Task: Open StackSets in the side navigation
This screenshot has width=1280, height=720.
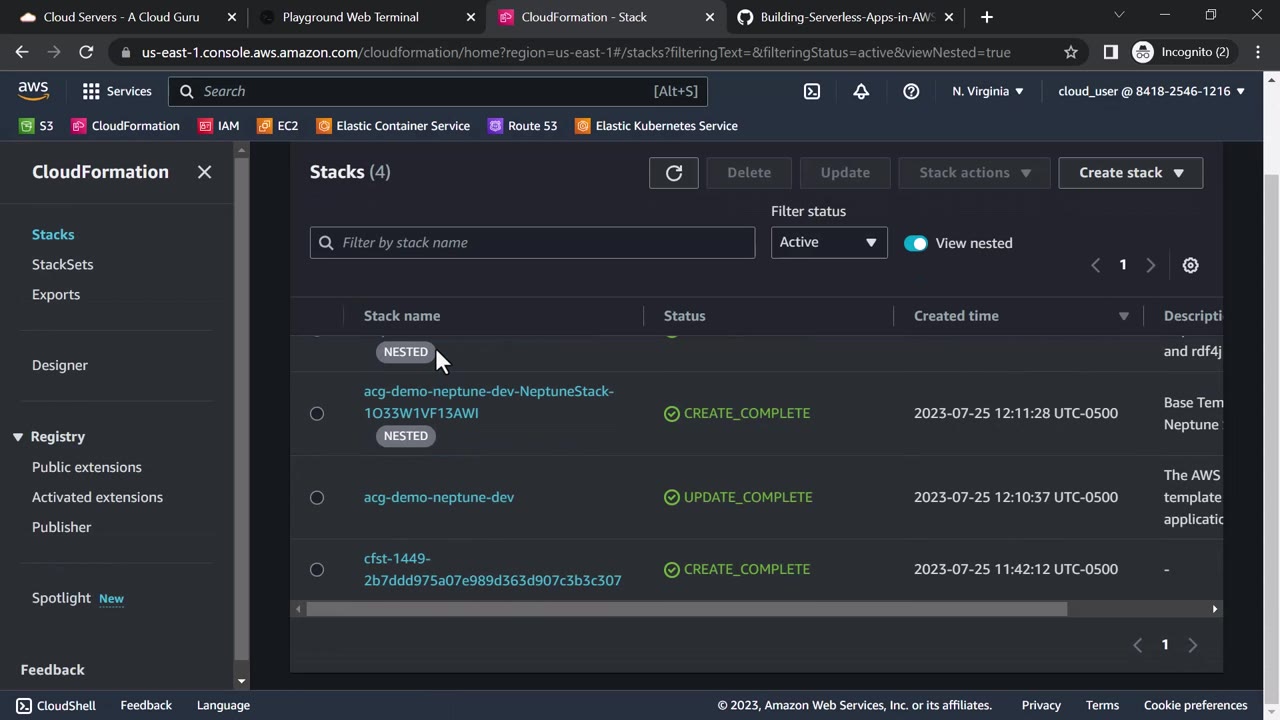Action: coord(62,264)
